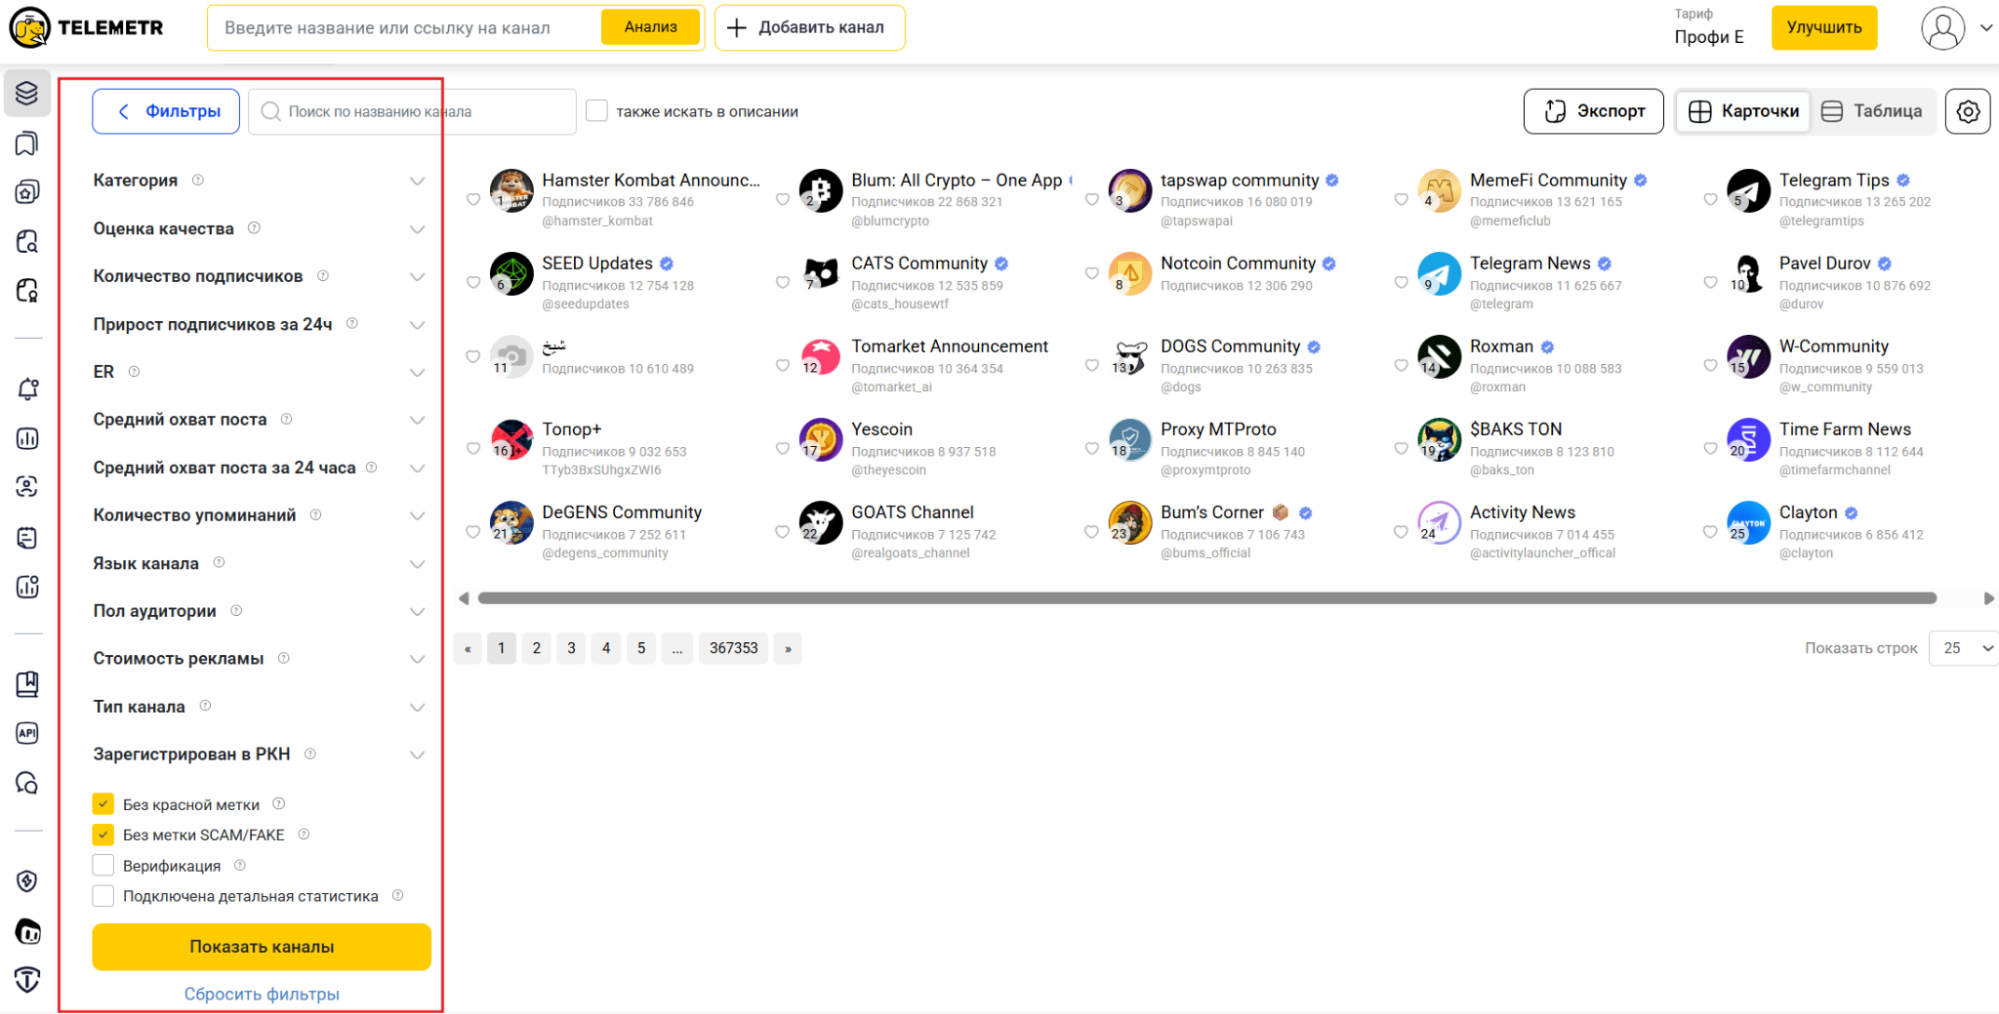The height and width of the screenshot is (1014, 1999).
Task: Click the user profile avatar icon
Action: tap(1942, 28)
